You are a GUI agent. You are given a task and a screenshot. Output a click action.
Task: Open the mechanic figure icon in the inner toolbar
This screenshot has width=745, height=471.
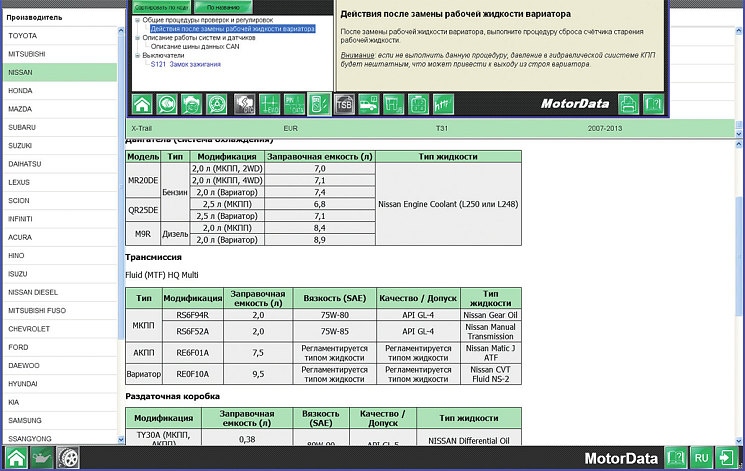point(191,104)
